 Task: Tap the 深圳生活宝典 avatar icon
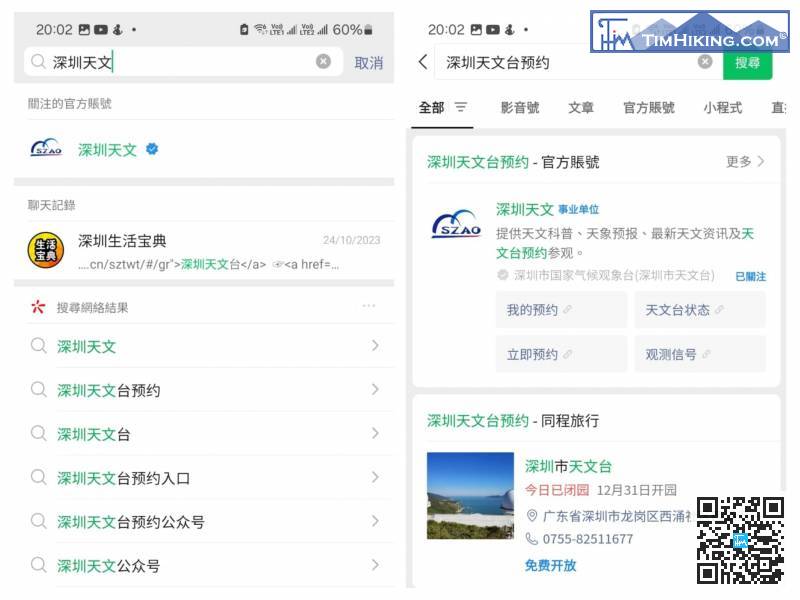[46, 250]
